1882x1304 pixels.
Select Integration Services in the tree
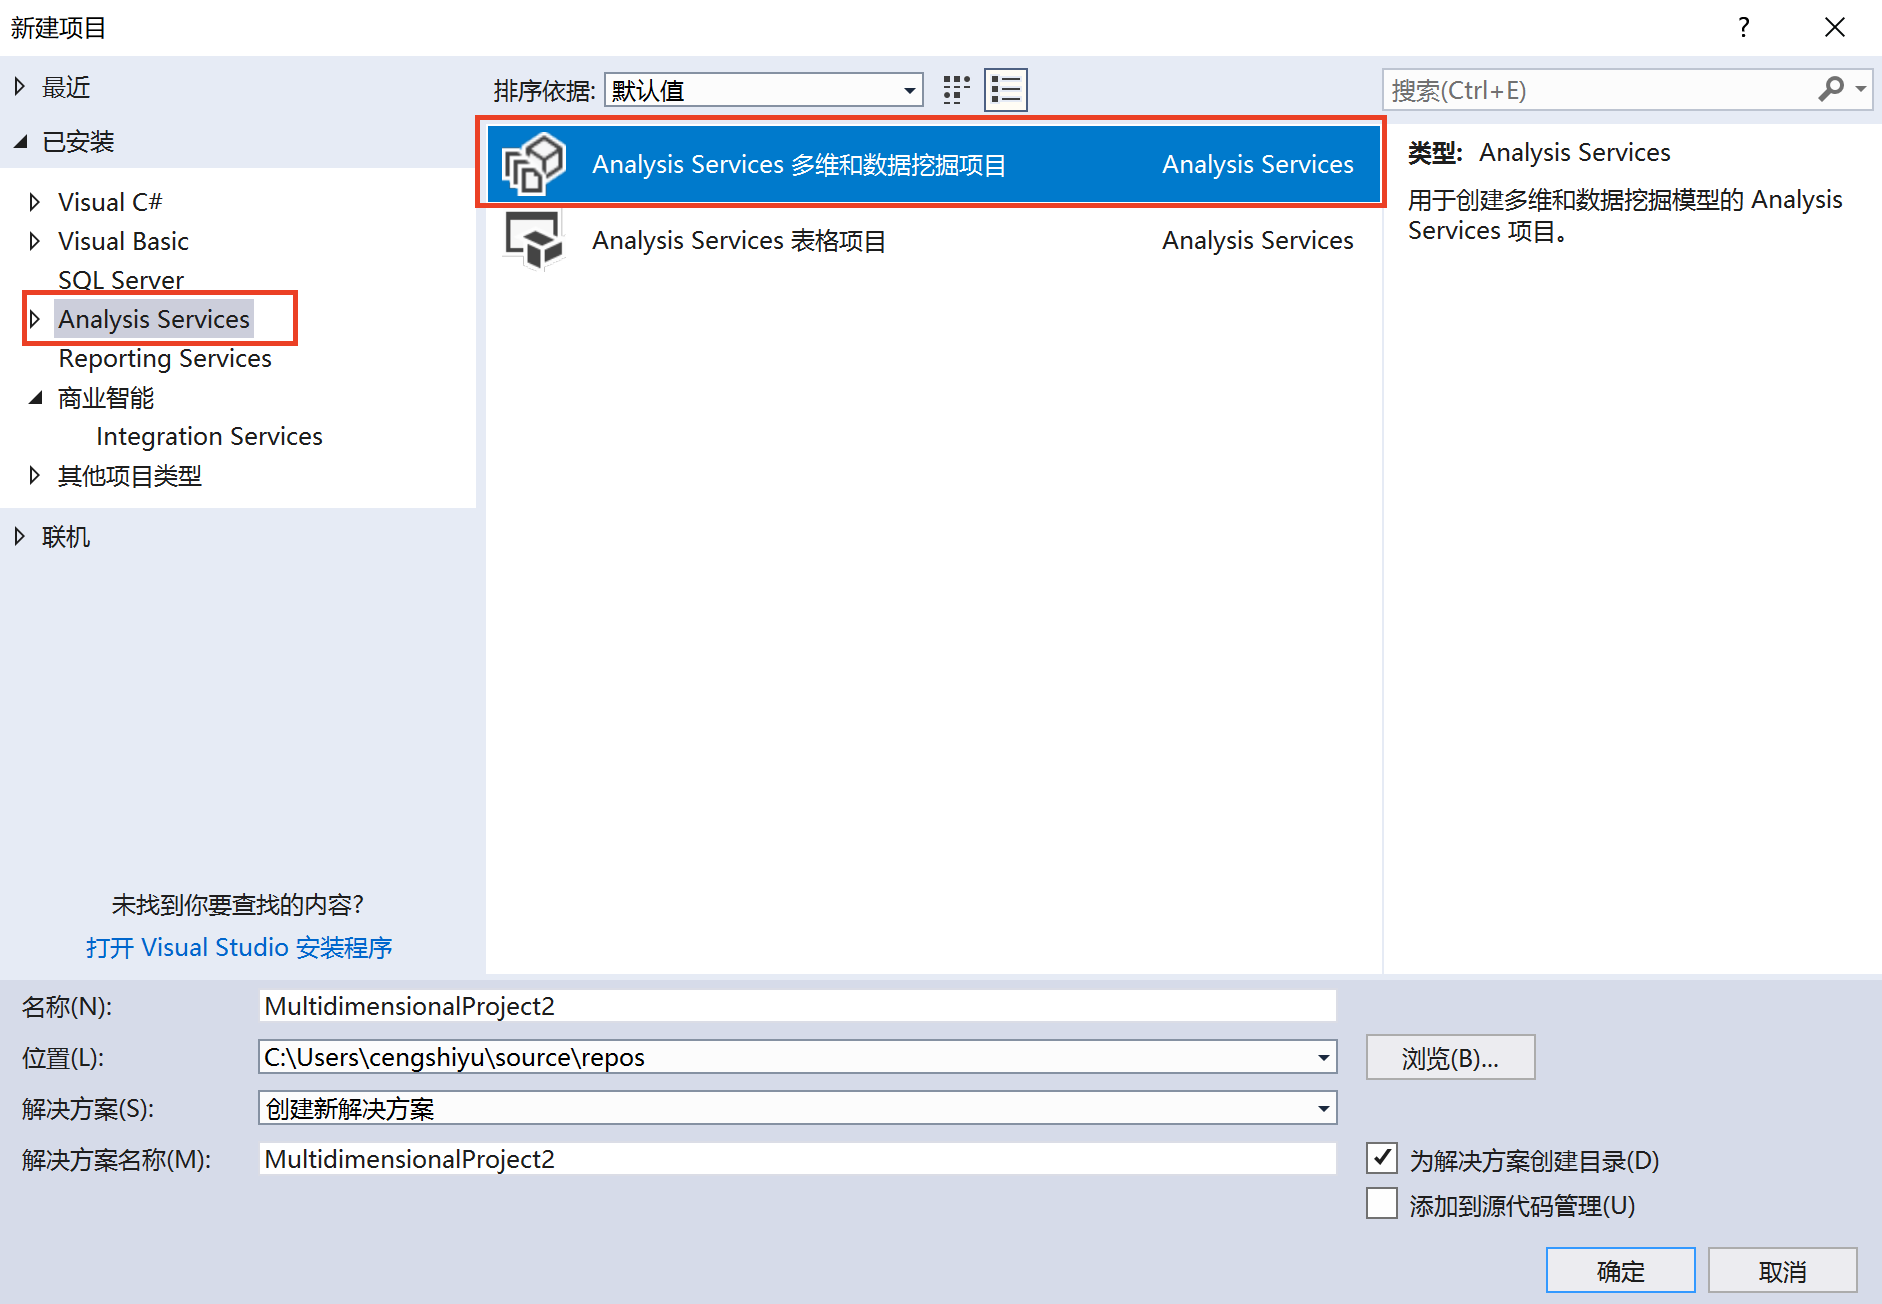pos(209,436)
